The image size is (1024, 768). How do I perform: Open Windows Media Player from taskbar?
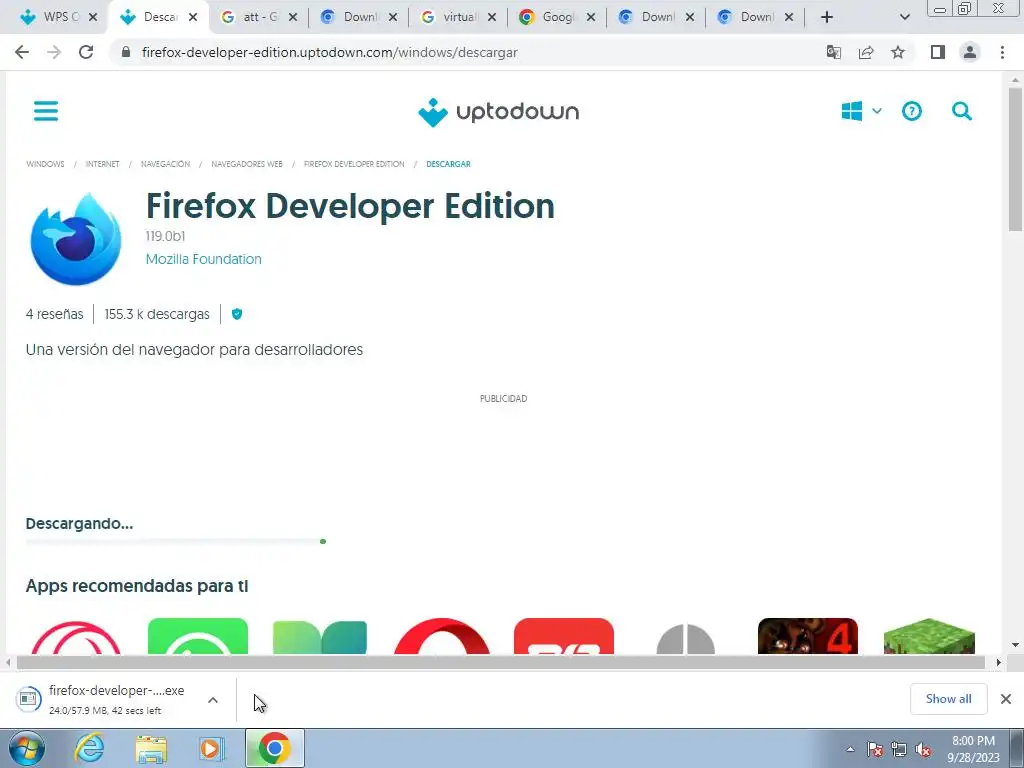[212, 748]
